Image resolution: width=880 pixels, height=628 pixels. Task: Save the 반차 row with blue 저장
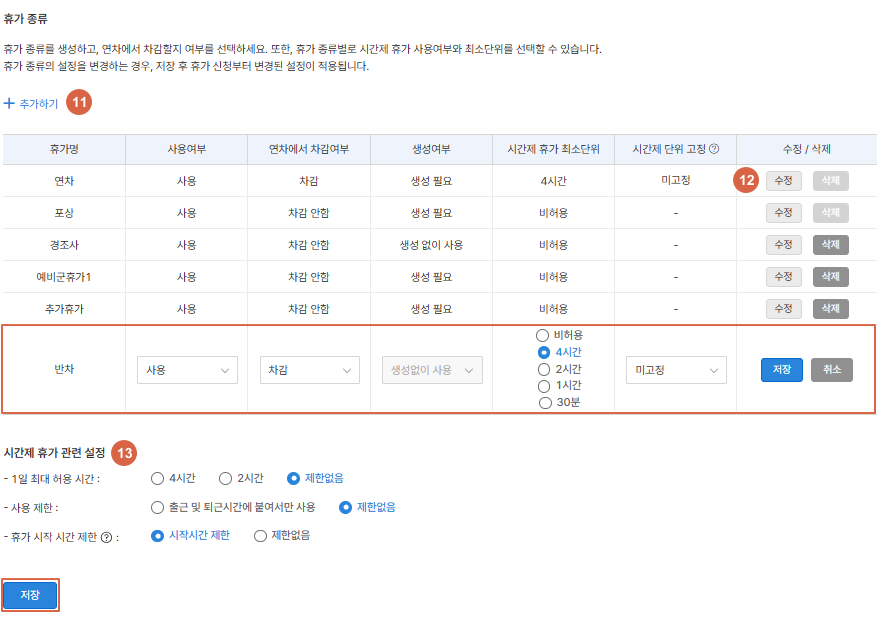click(x=782, y=370)
